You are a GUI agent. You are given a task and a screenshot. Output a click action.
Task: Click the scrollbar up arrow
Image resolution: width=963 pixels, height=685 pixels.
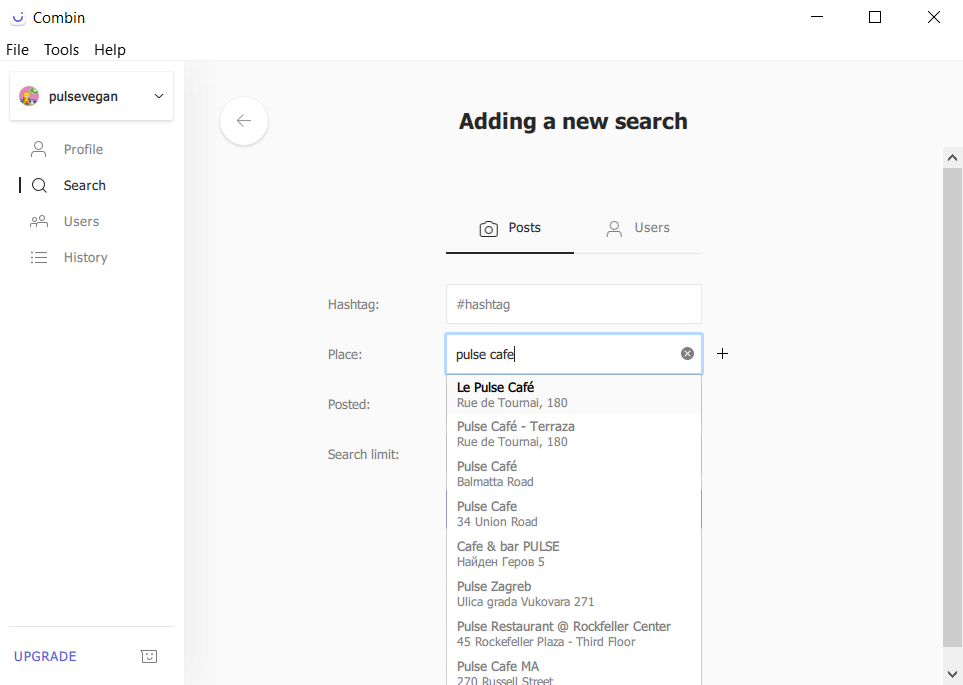pos(953,158)
